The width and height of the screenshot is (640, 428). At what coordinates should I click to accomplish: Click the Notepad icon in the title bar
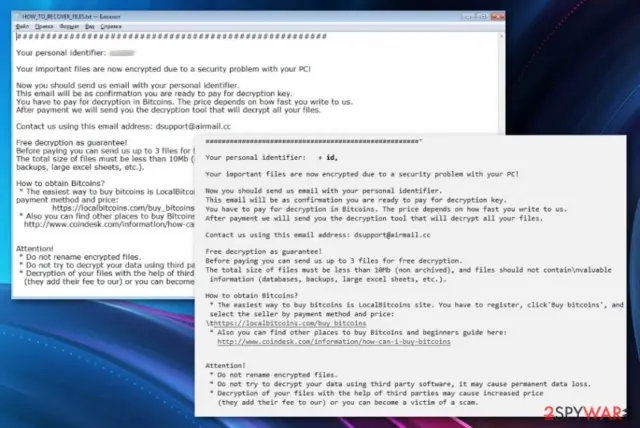coord(18,17)
